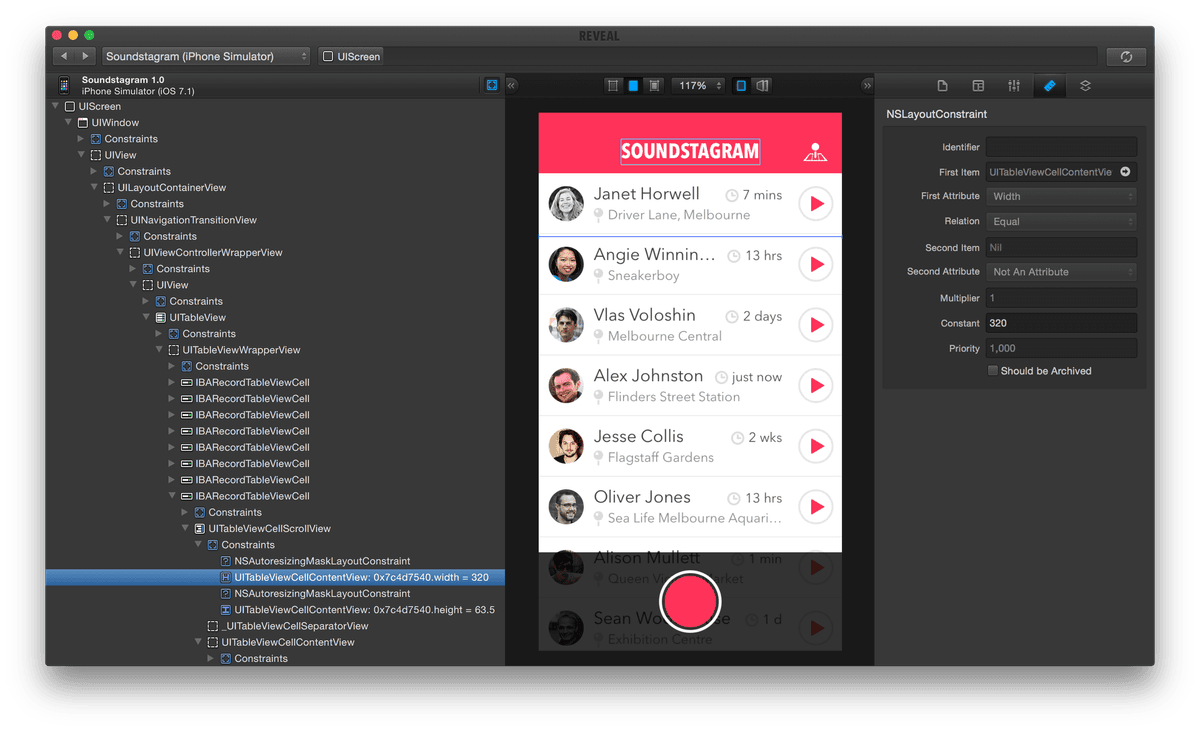Open the Application inspector tab (document icon)
The image size is (1200, 731).
(x=942, y=86)
